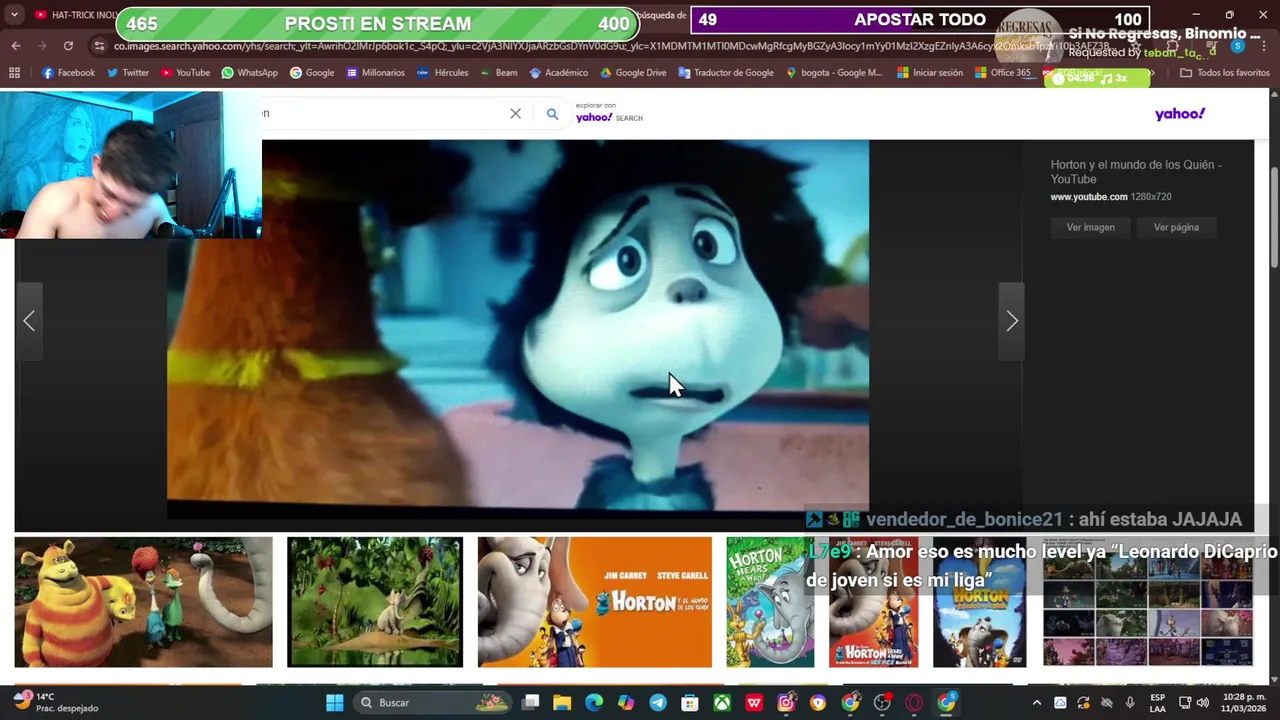Image resolution: width=1280 pixels, height=720 pixels.
Task: Open the Todos los favoritos folder
Action: point(1225,73)
